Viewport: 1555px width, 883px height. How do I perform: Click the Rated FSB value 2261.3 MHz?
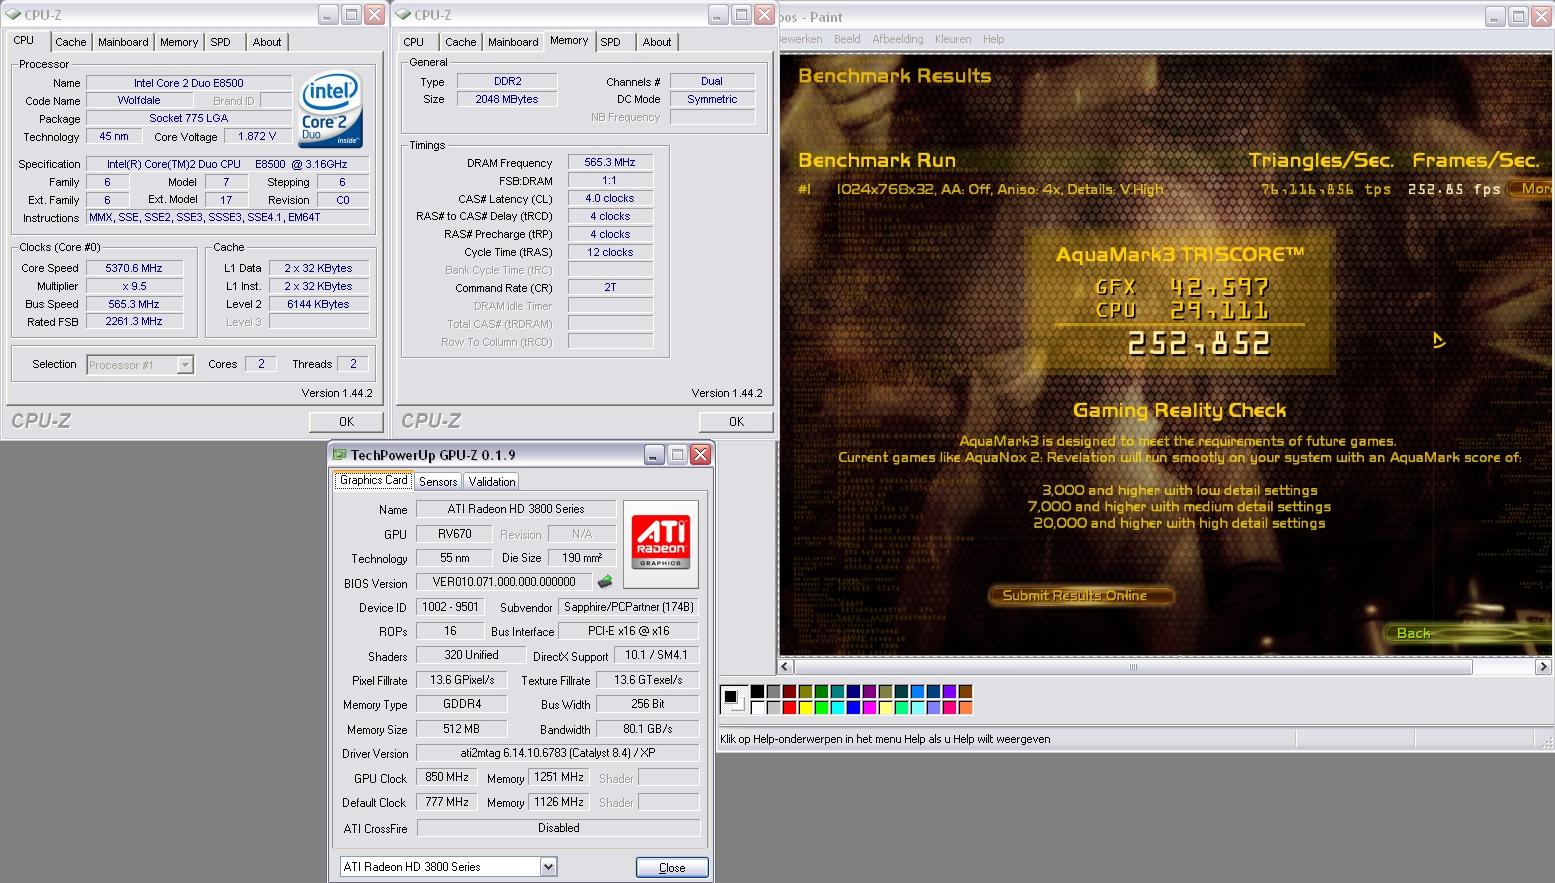pos(134,322)
